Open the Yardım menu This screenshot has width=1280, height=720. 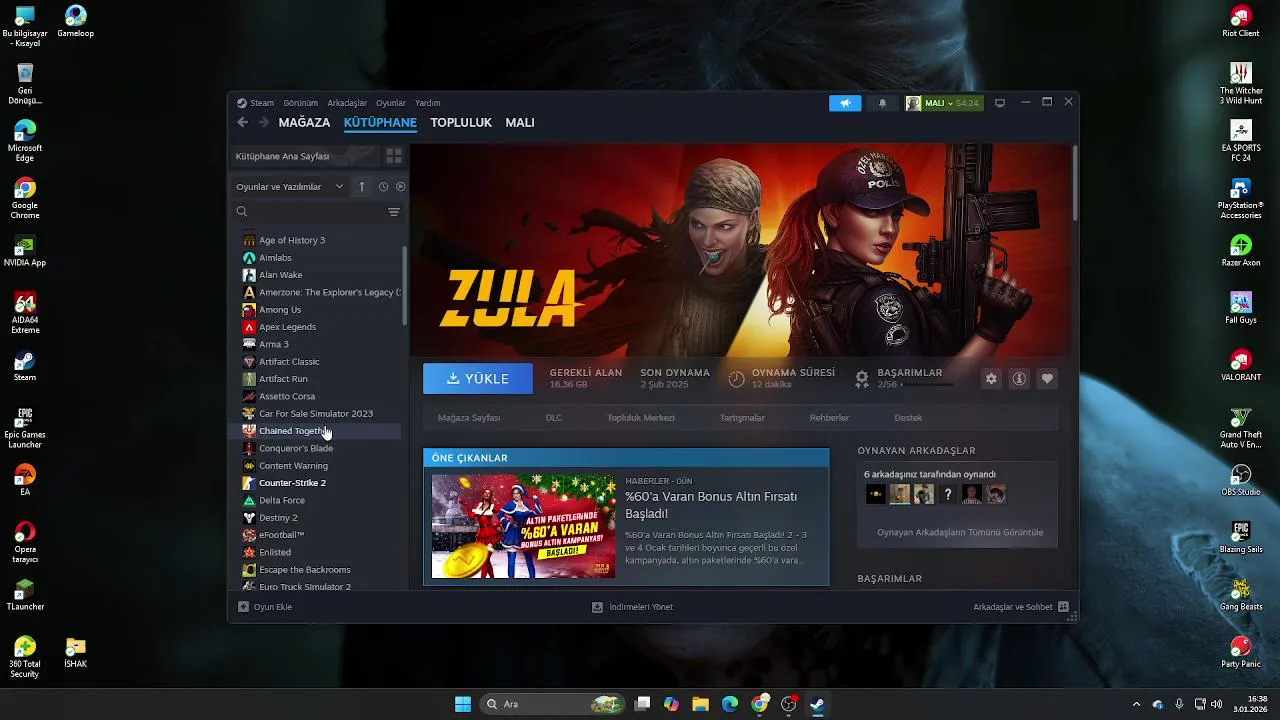(x=427, y=103)
